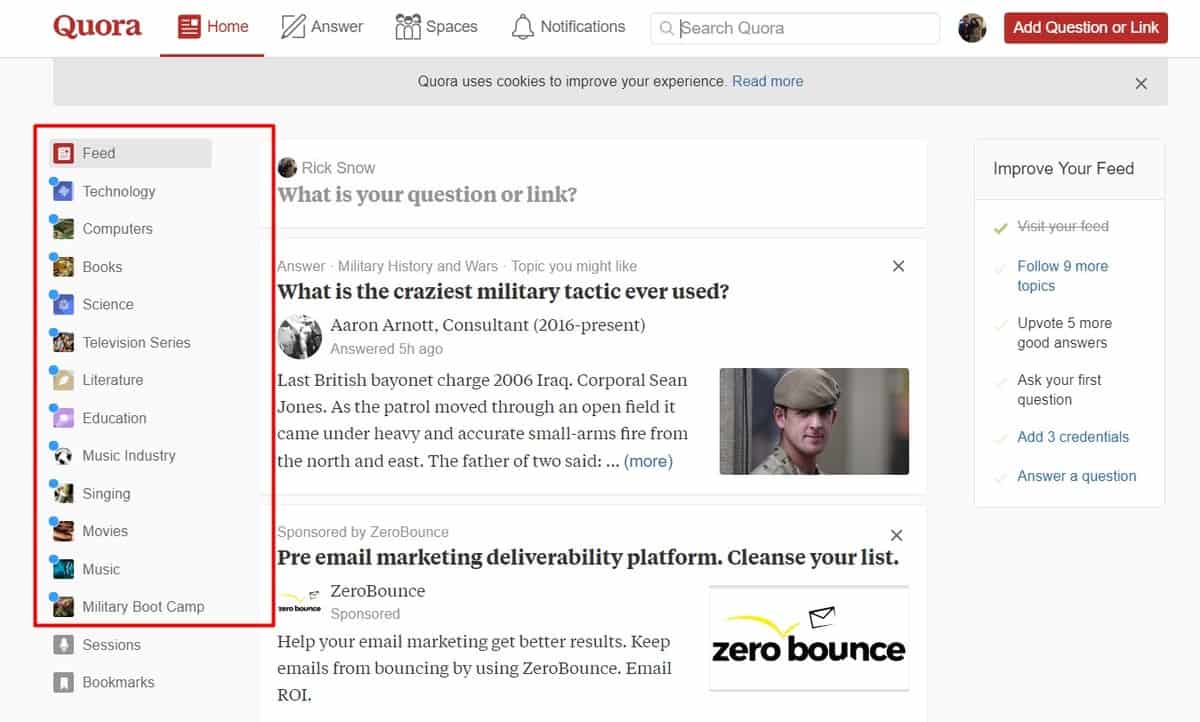Click Answered 5h ago timestamp
This screenshot has height=722, width=1200.
386,349
